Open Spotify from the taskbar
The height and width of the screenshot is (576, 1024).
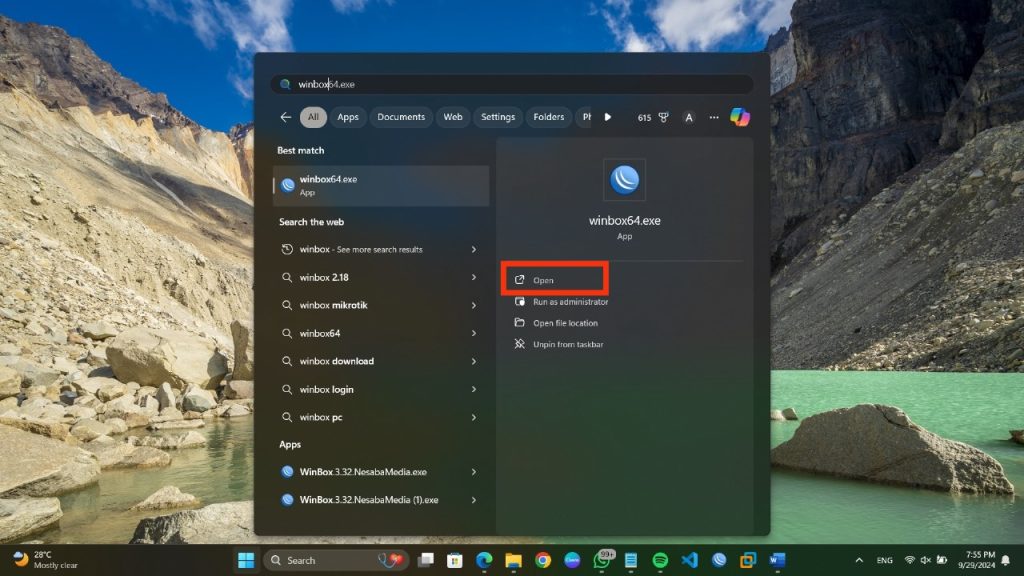660,560
